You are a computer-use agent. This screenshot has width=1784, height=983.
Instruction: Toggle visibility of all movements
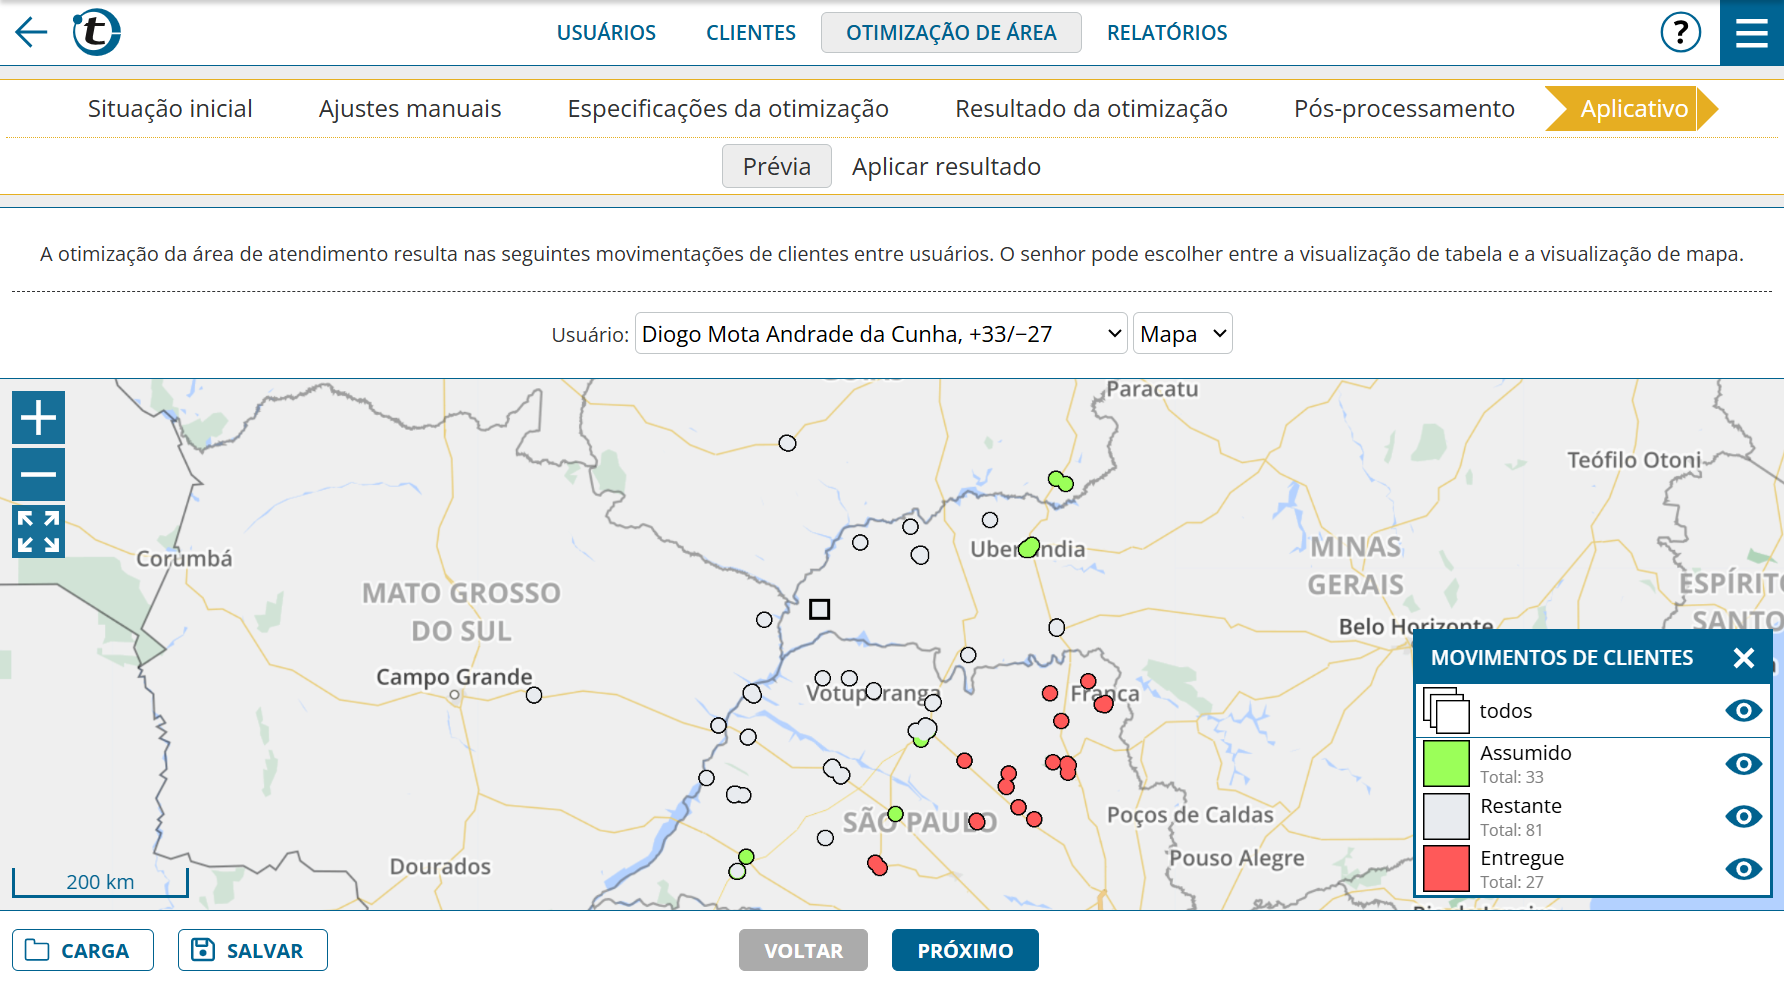coord(1743,711)
